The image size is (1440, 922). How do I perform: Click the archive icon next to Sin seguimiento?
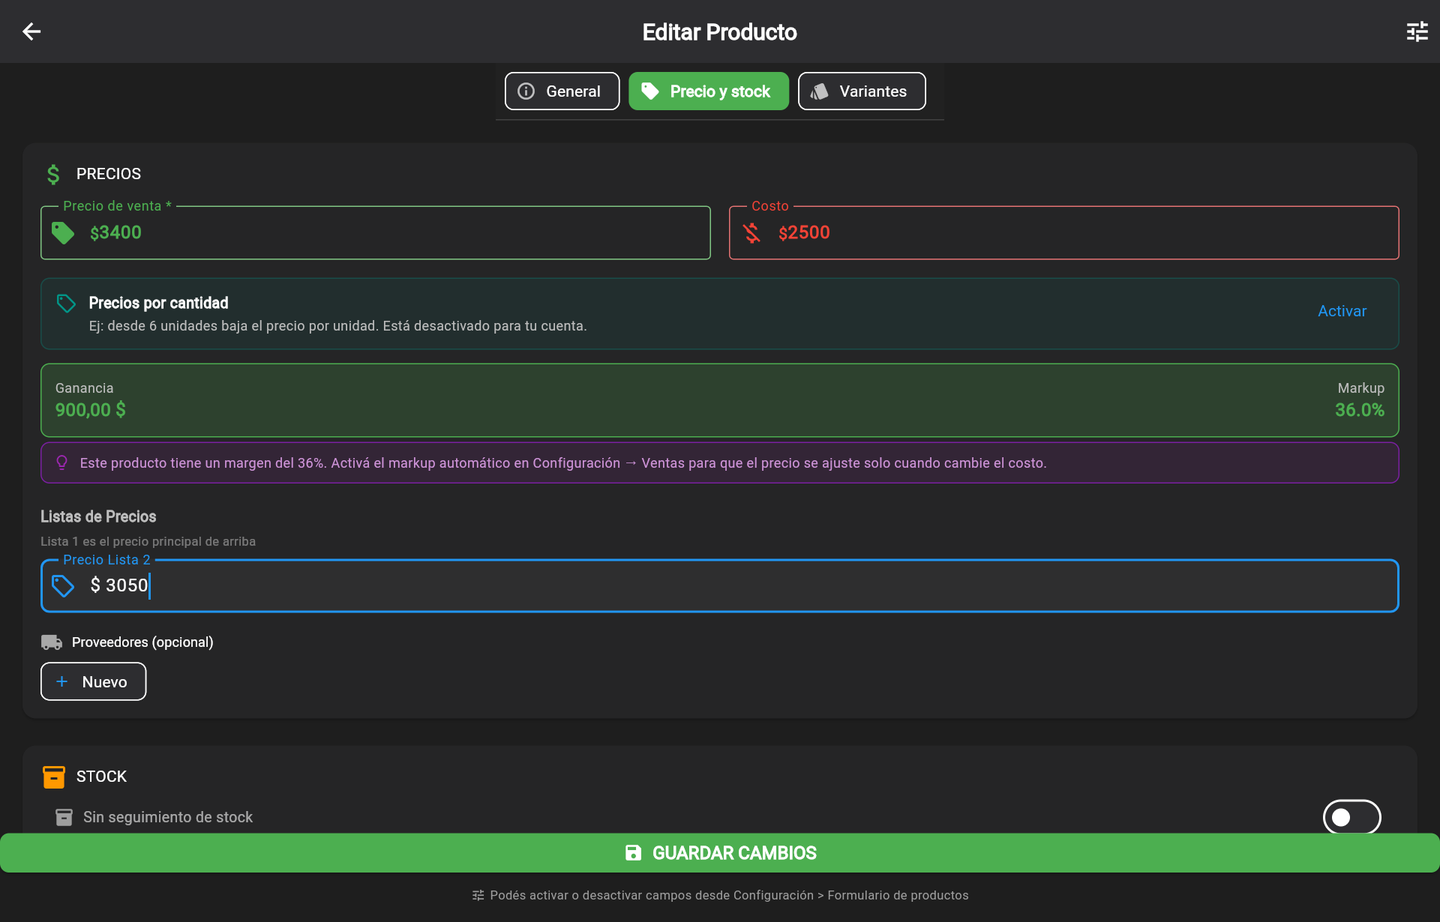pos(64,817)
